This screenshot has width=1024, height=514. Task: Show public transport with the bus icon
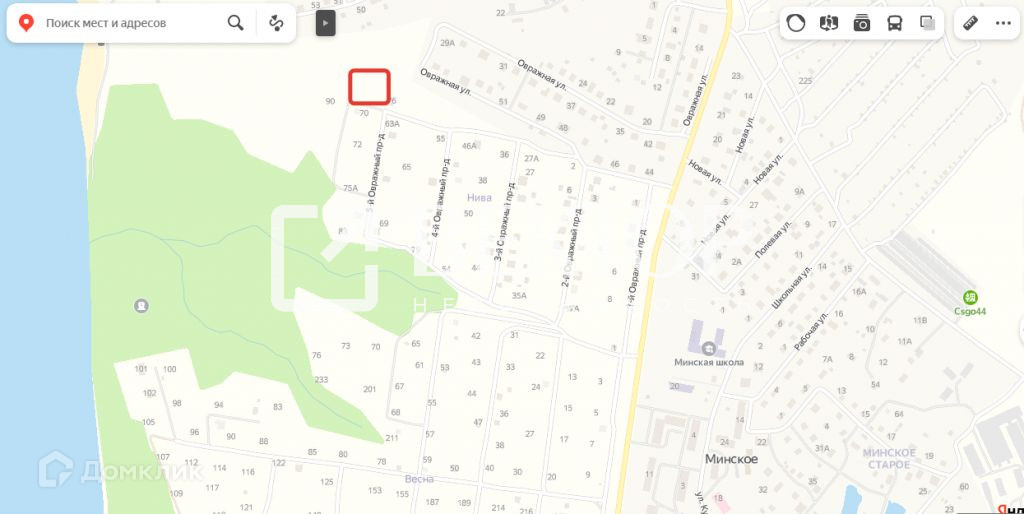(x=894, y=24)
